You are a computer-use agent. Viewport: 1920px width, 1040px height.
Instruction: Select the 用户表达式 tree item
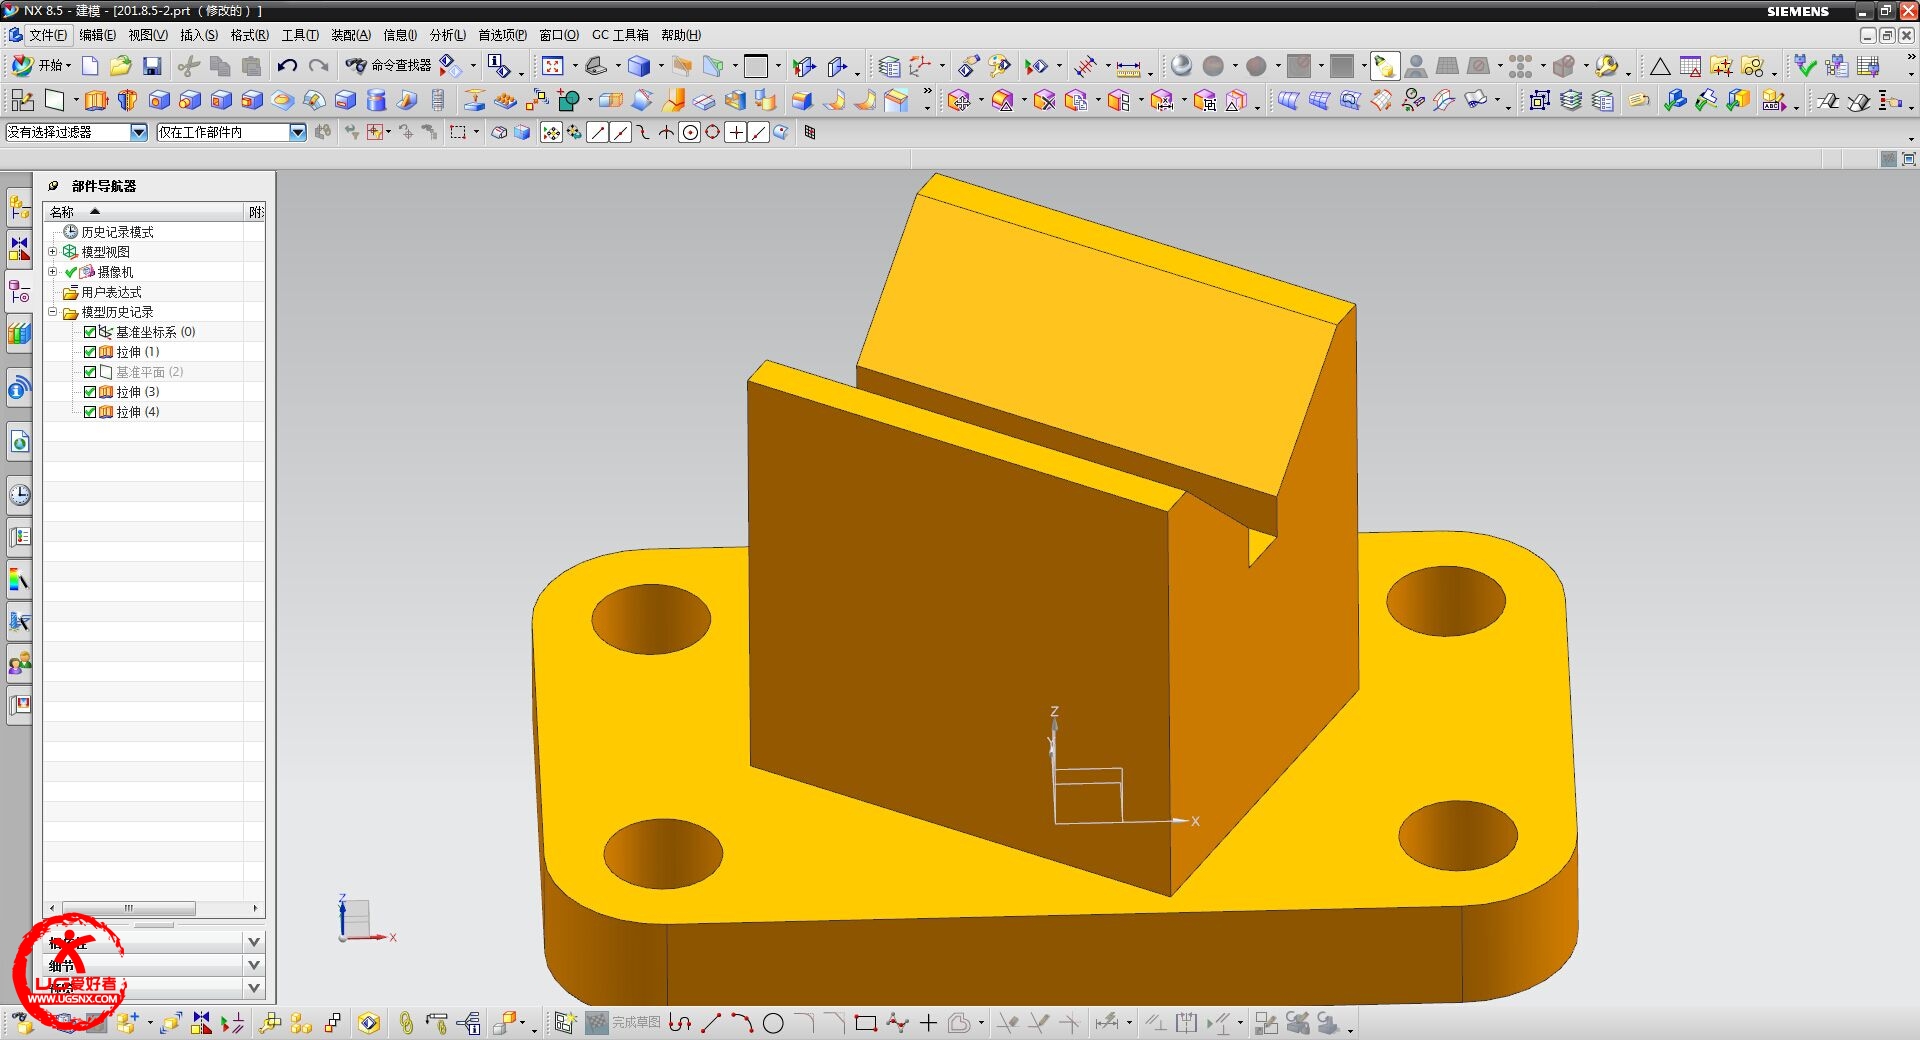(111, 292)
